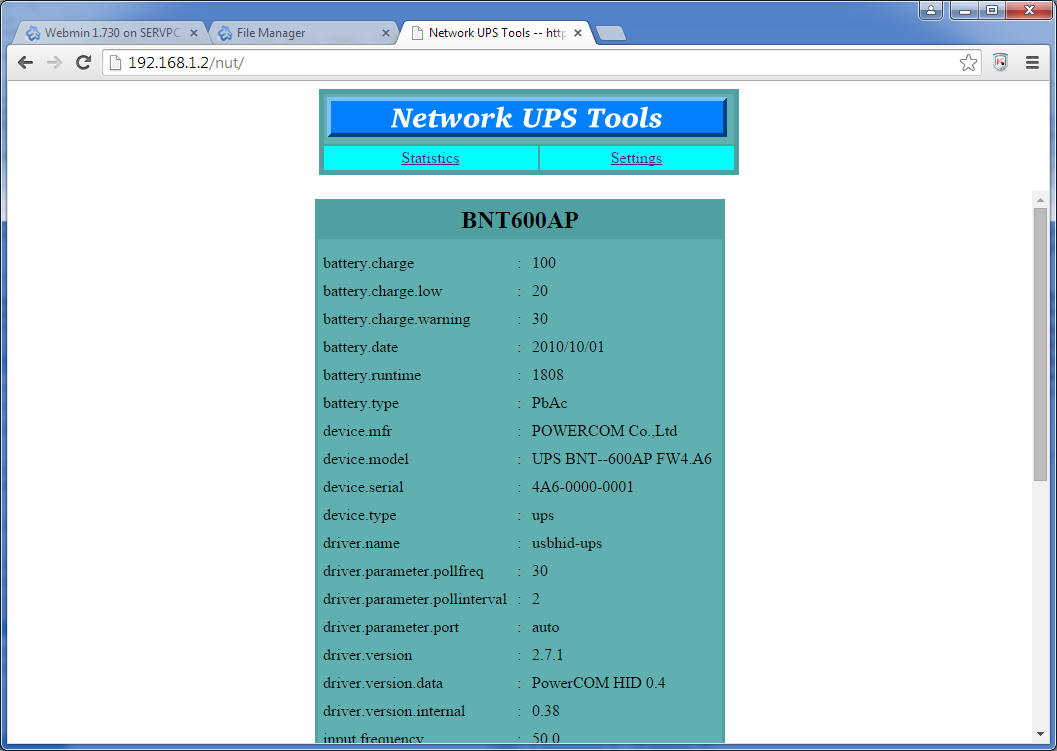Screen dimensions: 1057x751
Task: Click the PowerCOM HID 0.4 value
Action: coord(598,683)
